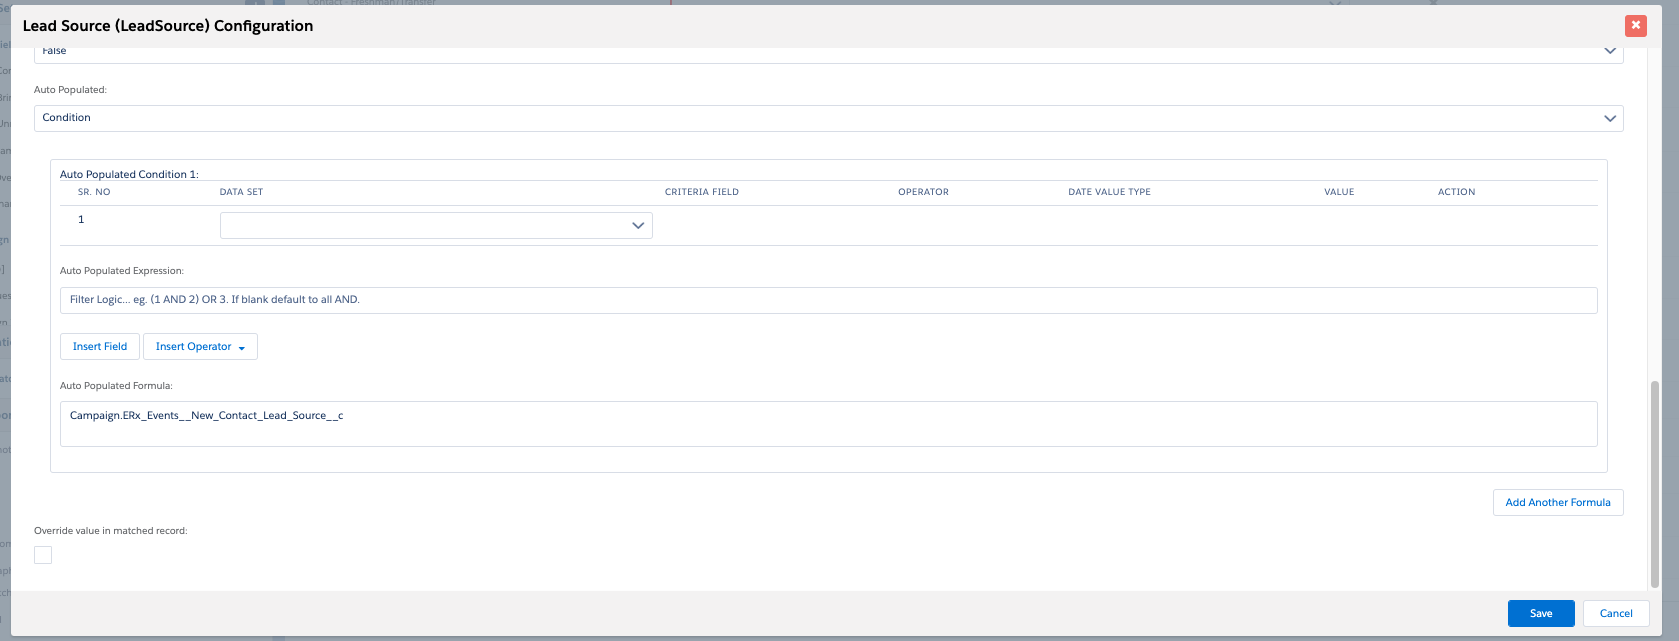Open the Auto Populated Condition dropdown
The image size is (1679, 641).
point(827,118)
